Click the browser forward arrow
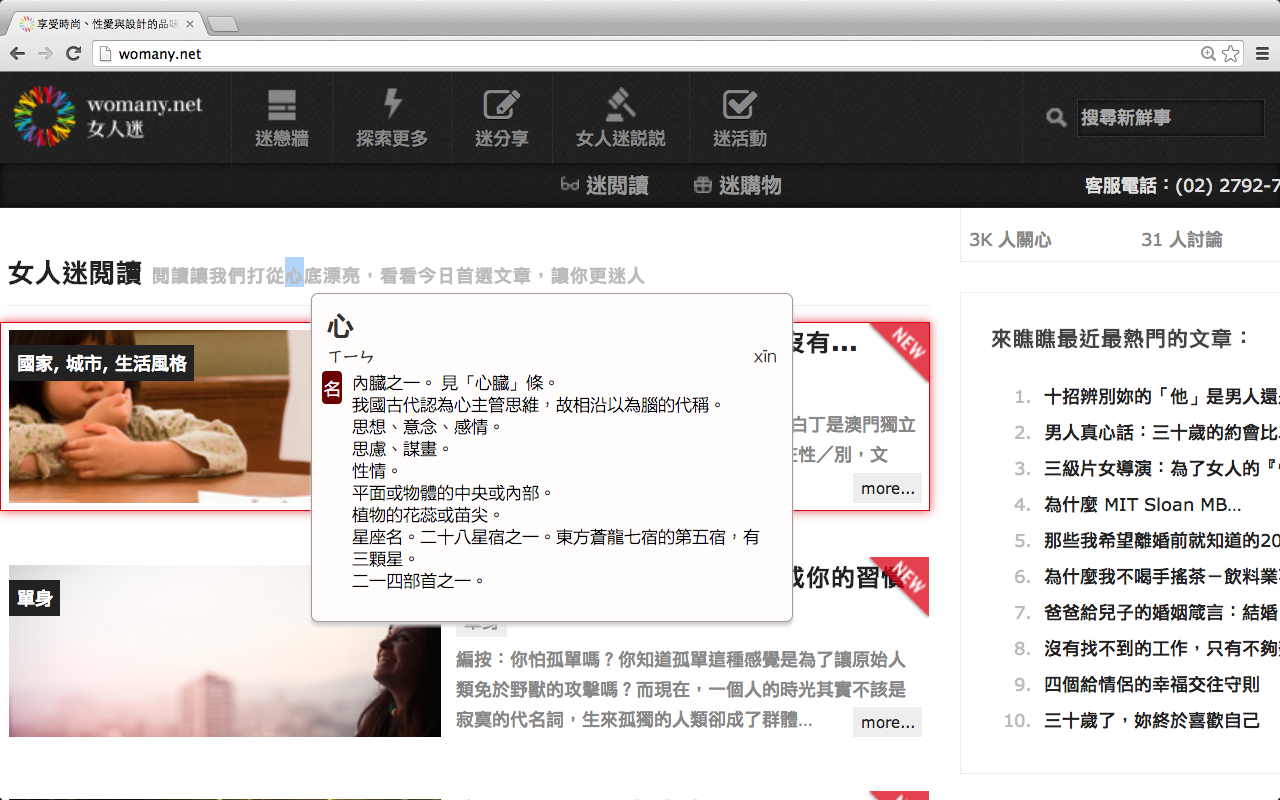This screenshot has height=800, width=1280. pos(45,54)
